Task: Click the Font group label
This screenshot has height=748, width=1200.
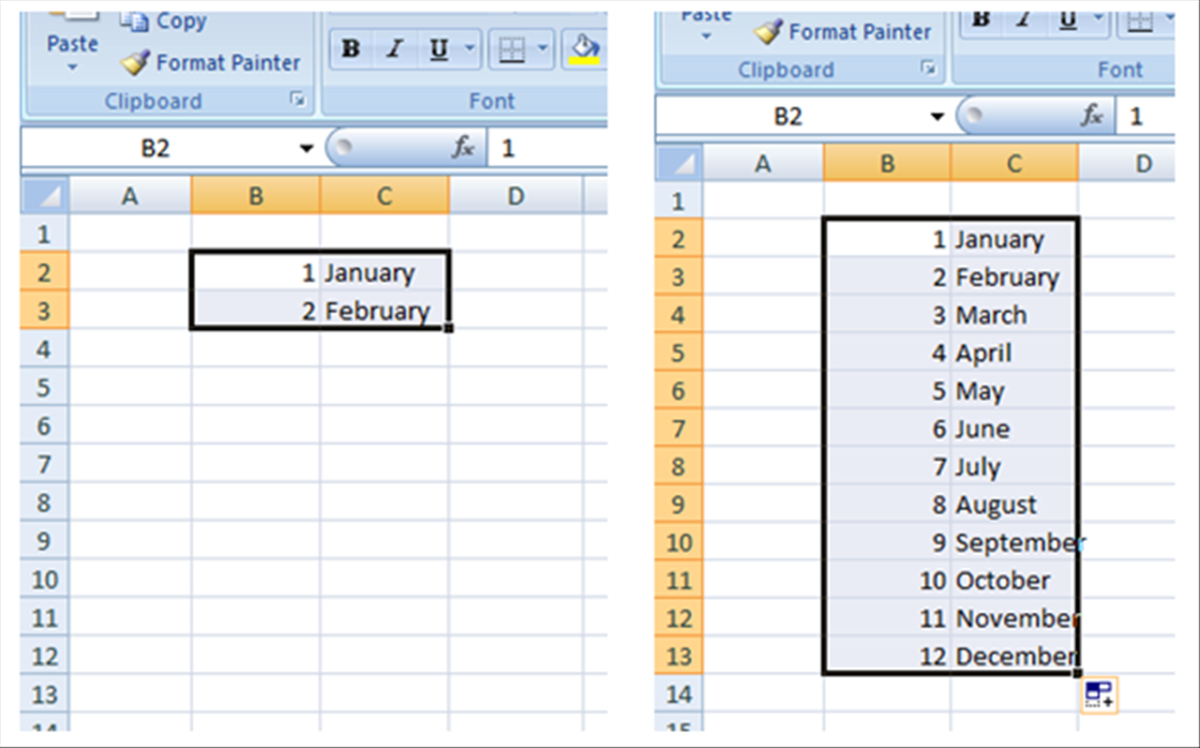Action: pyautogui.click(x=492, y=100)
